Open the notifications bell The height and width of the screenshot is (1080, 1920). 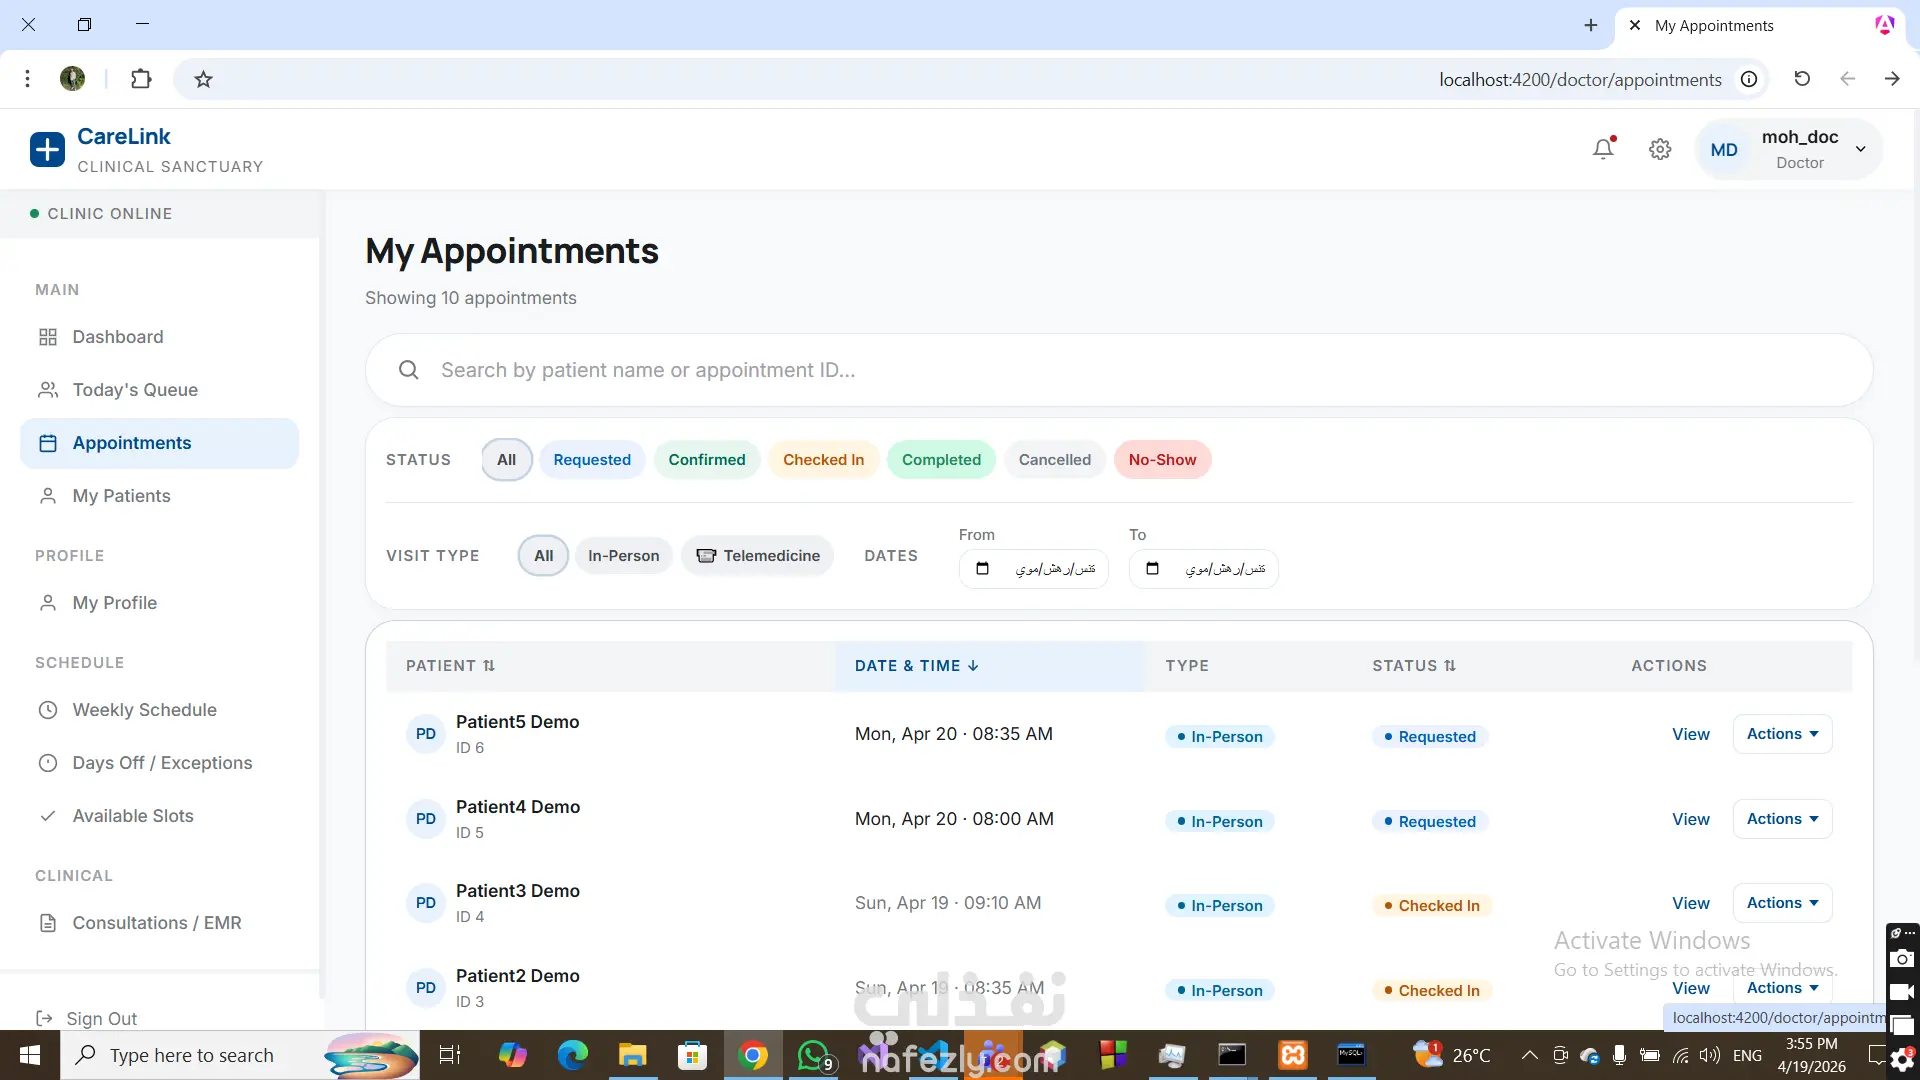pyautogui.click(x=1603, y=149)
